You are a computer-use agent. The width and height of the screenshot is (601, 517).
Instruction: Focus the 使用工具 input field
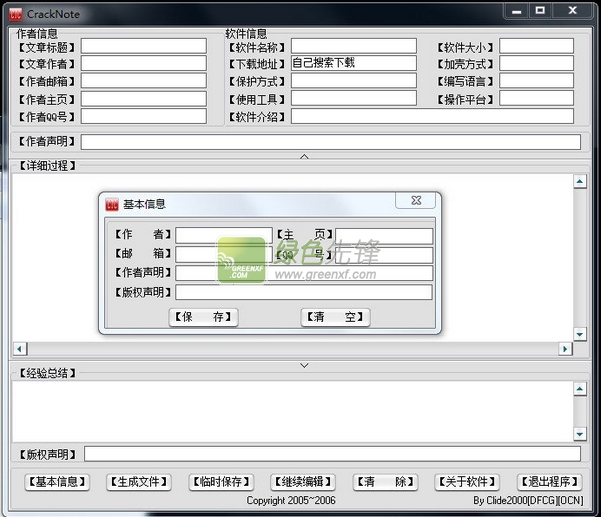[x=354, y=98]
